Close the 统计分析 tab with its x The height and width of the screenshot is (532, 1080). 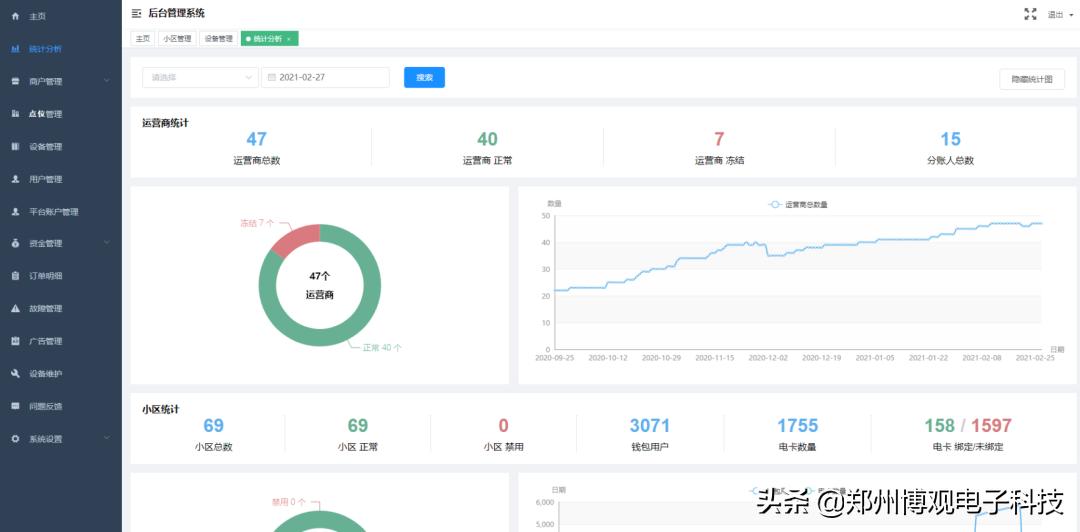pyautogui.click(x=289, y=39)
